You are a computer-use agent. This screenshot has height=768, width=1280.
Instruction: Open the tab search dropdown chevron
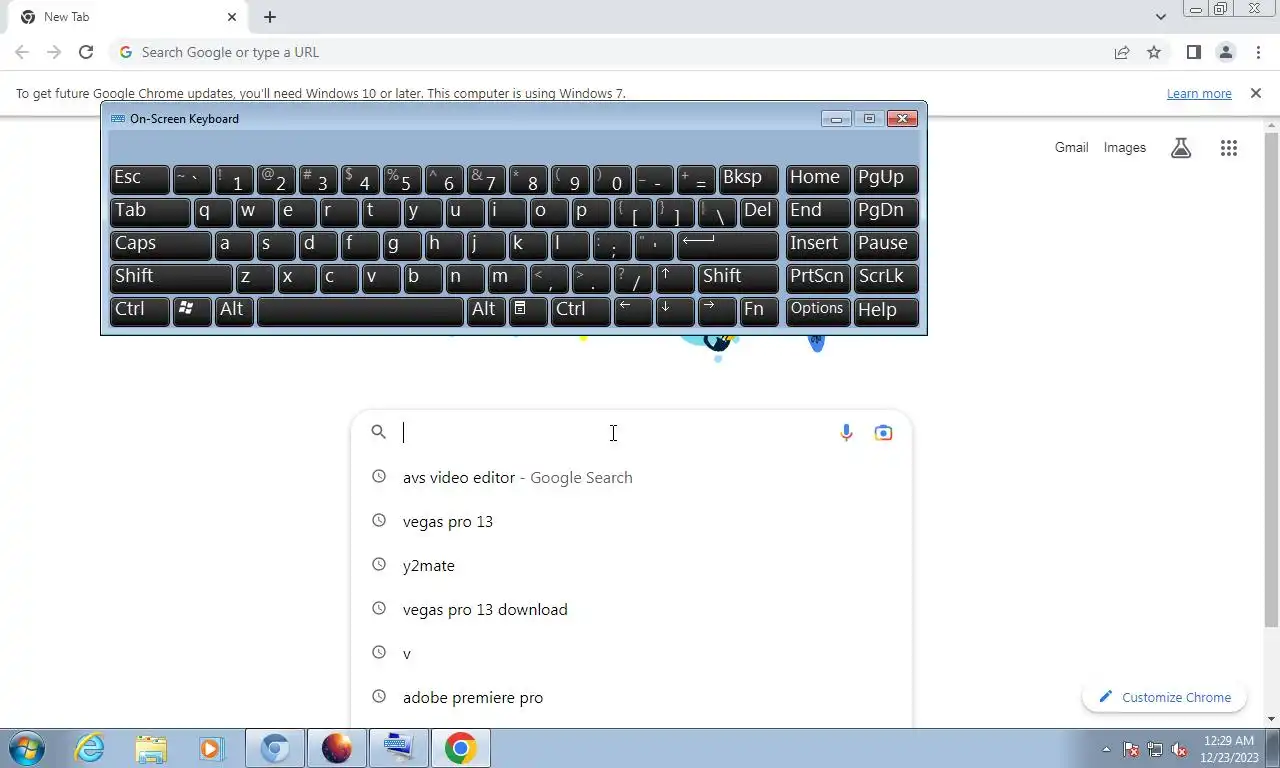1161,17
